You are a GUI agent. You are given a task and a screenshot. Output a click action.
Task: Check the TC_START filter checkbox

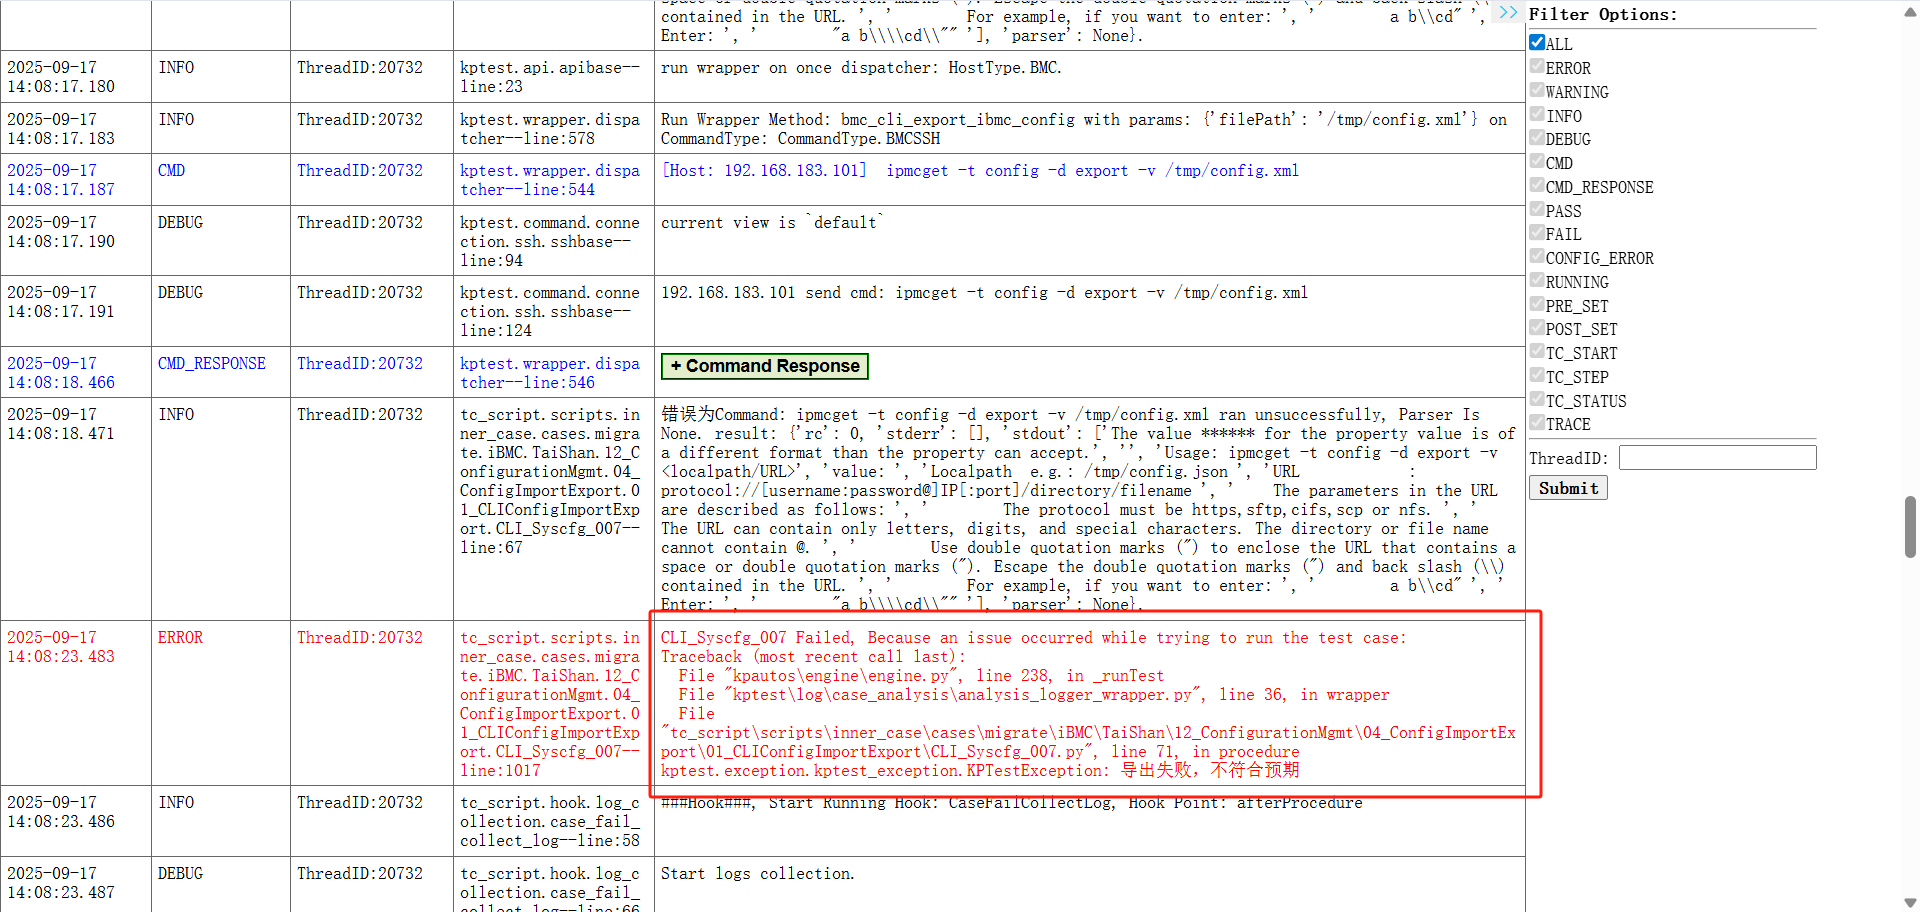pos(1537,352)
